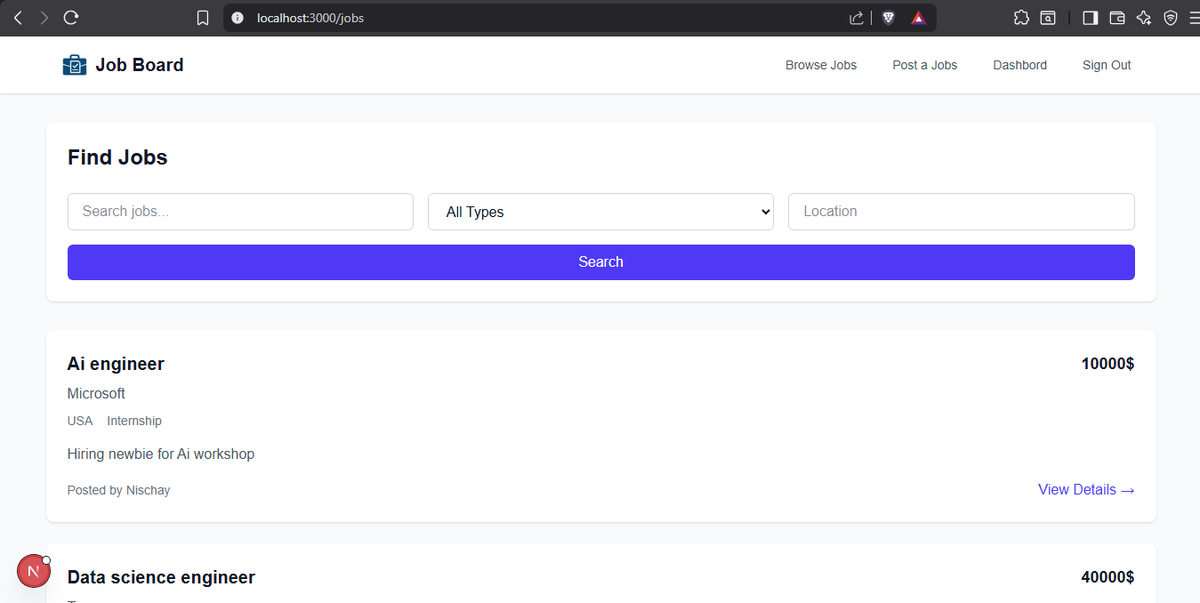Image resolution: width=1200 pixels, height=603 pixels.
Task: Open the Dashbord nav item
Action: pos(1020,65)
